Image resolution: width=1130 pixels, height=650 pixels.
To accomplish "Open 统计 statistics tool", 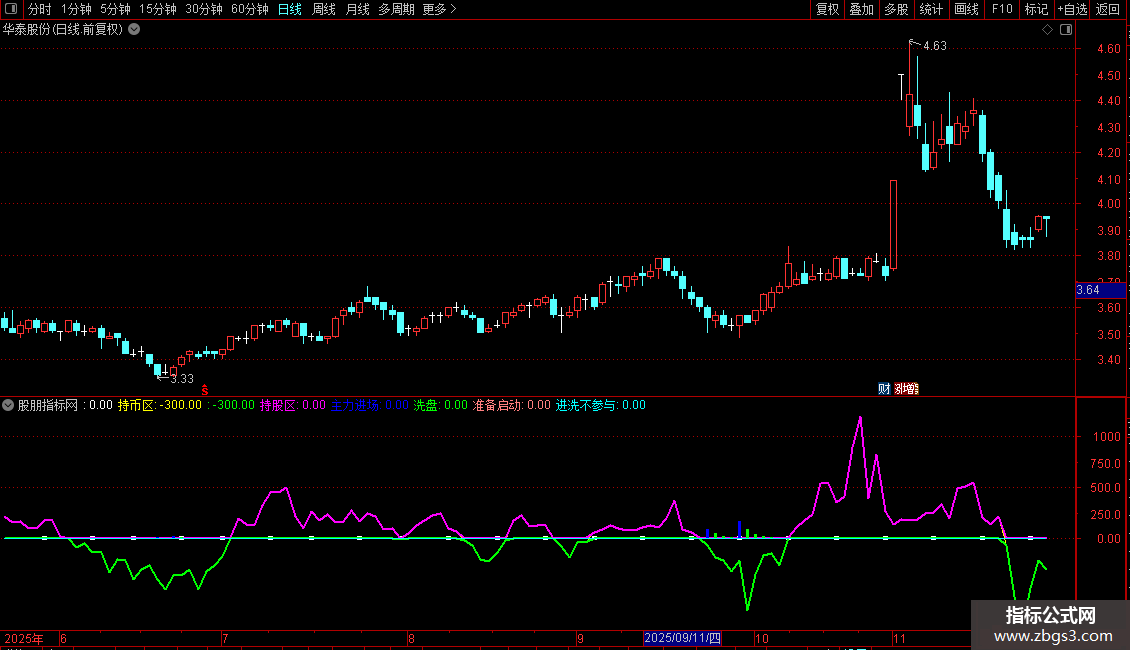I will 931,9.
